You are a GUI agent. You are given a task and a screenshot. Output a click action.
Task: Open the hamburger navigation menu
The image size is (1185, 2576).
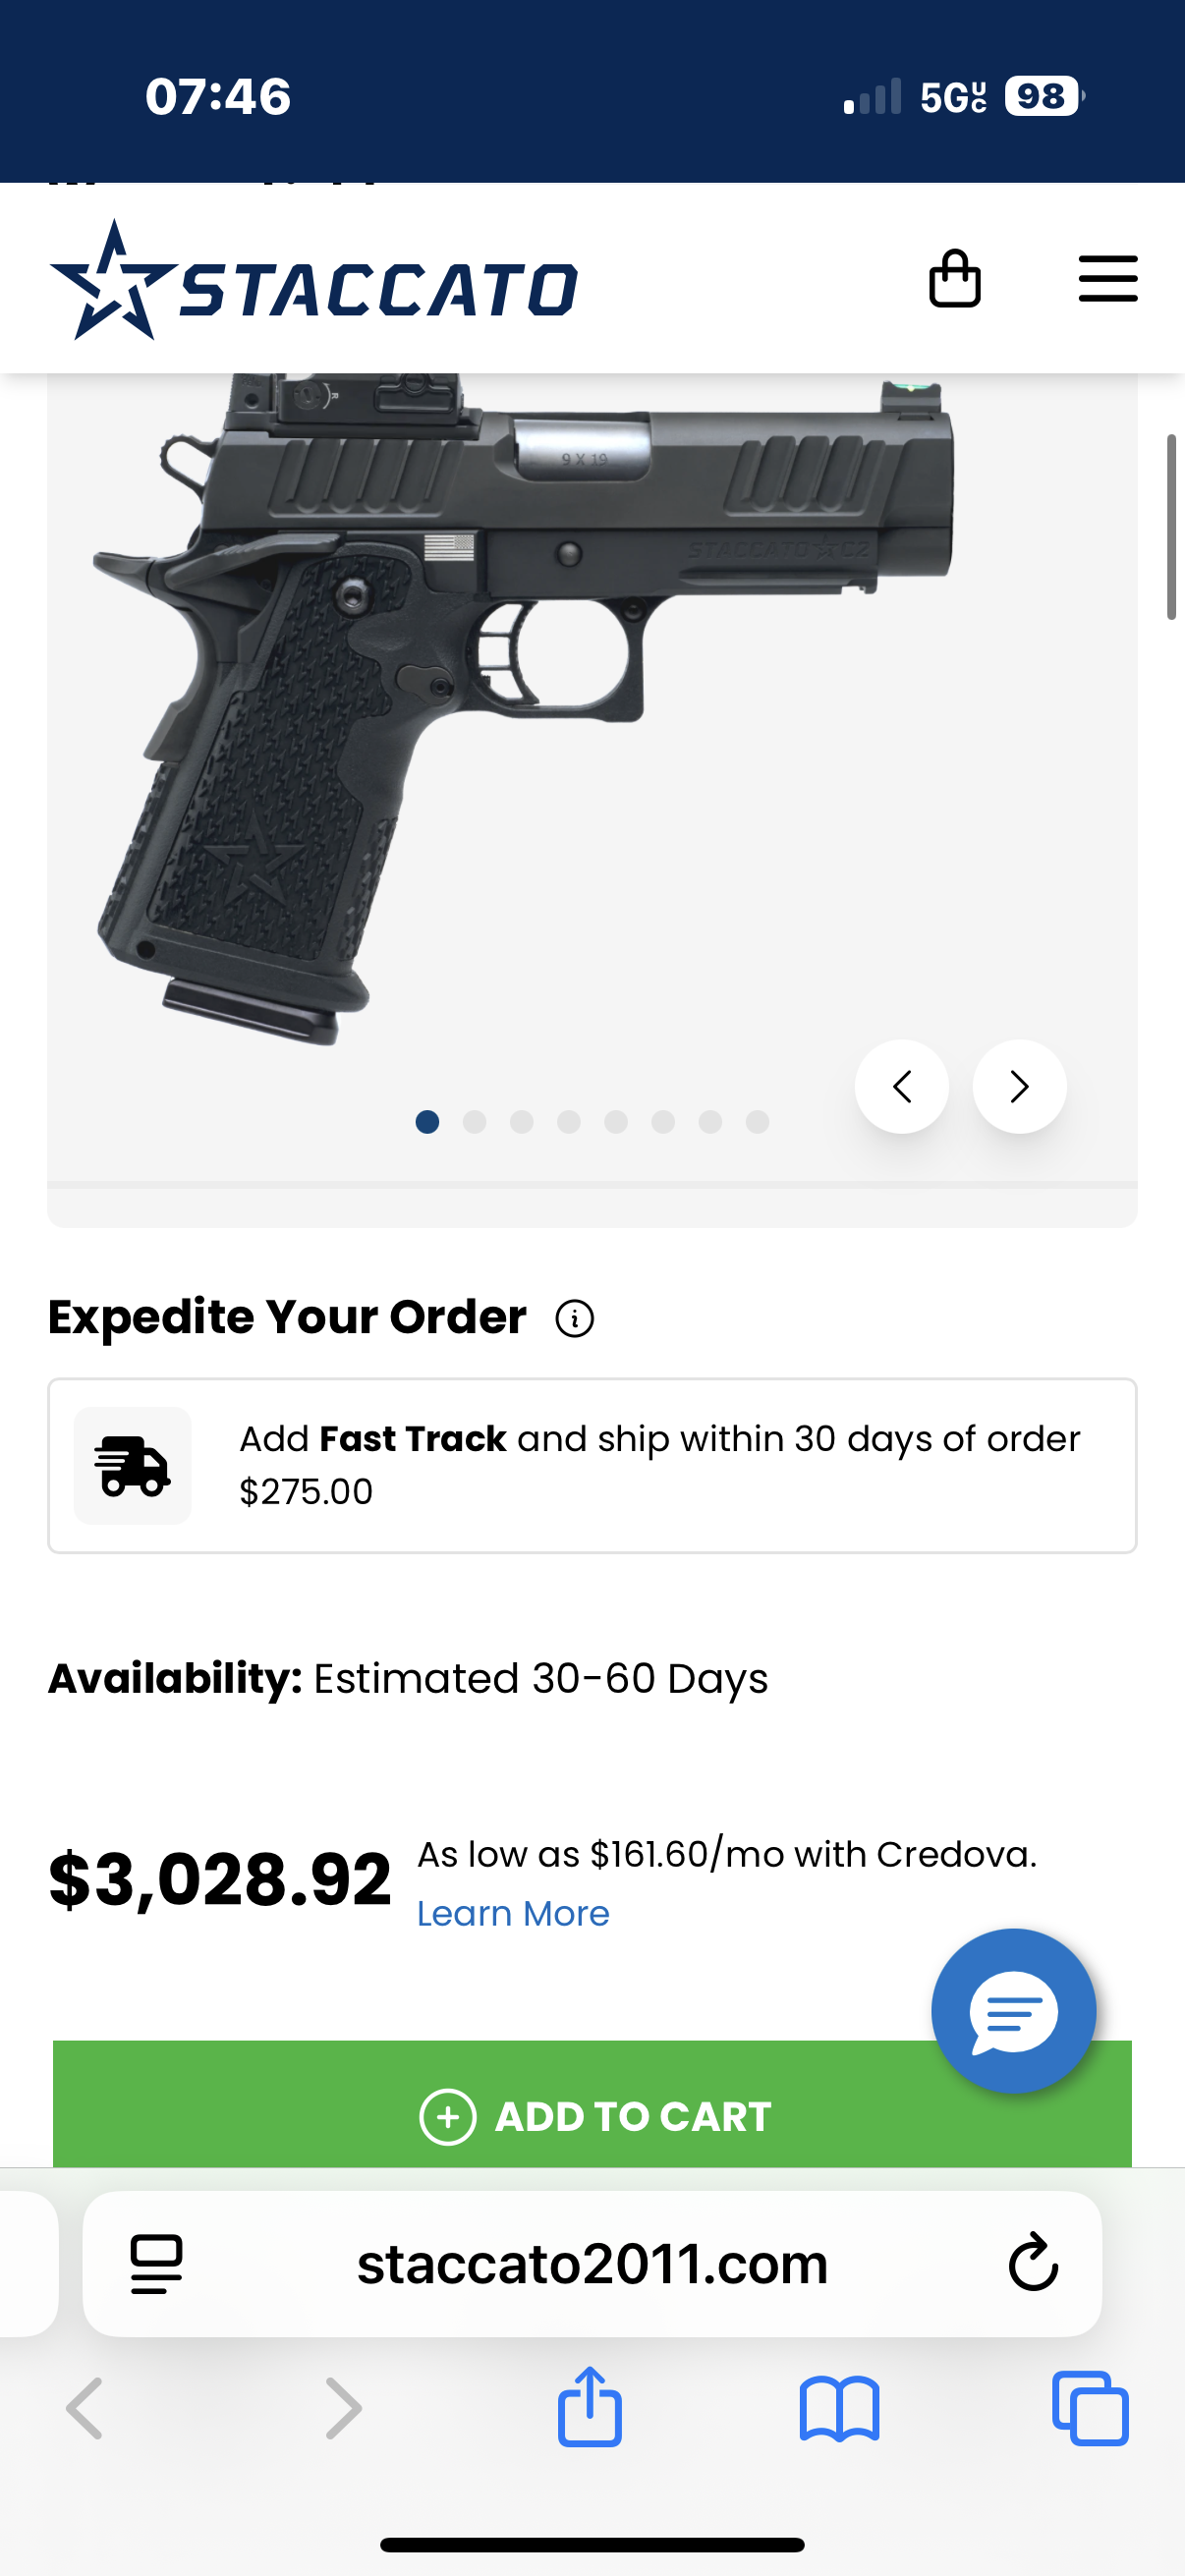pyautogui.click(x=1108, y=279)
